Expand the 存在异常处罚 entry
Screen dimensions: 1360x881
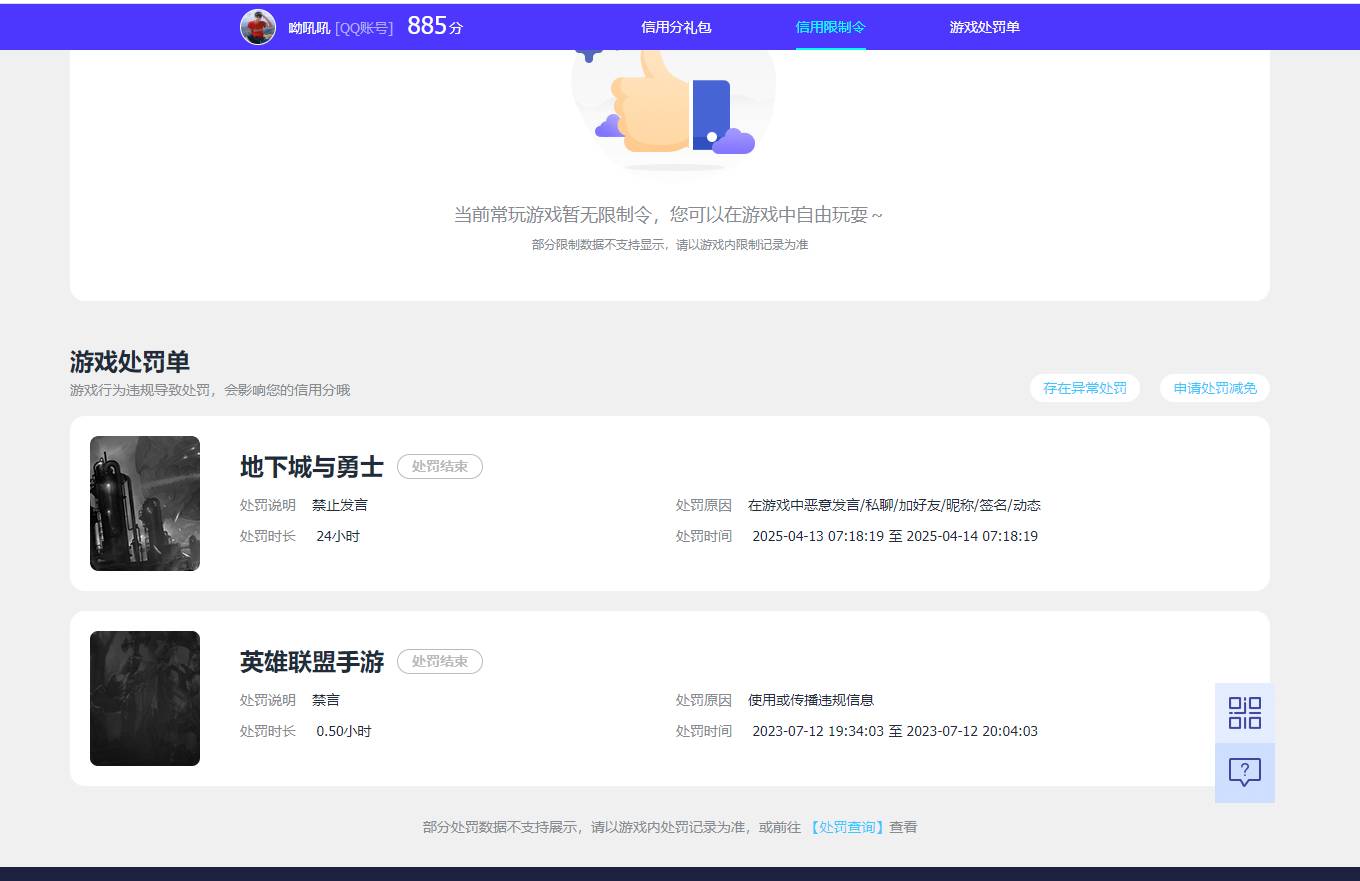pyautogui.click(x=1084, y=388)
